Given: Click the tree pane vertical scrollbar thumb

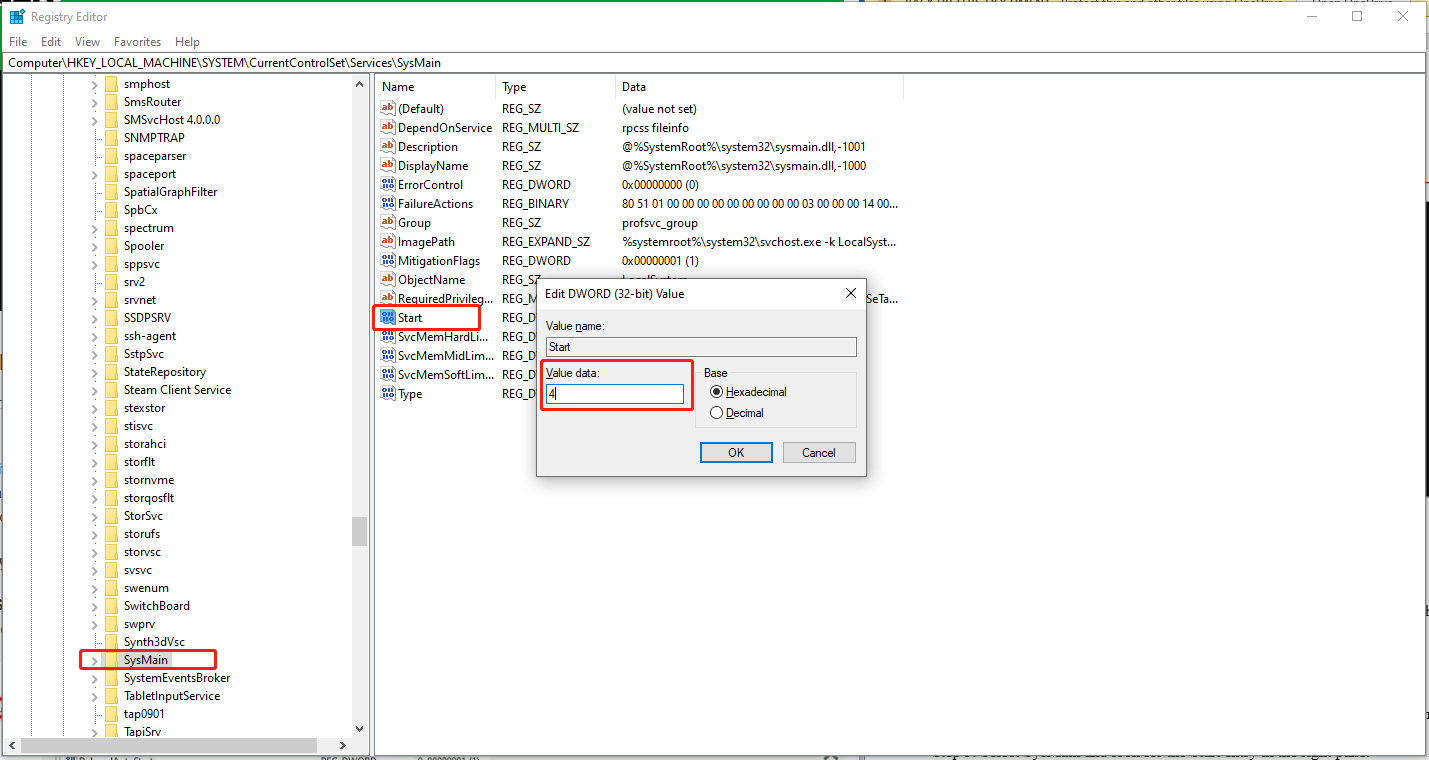Looking at the screenshot, I should 360,532.
